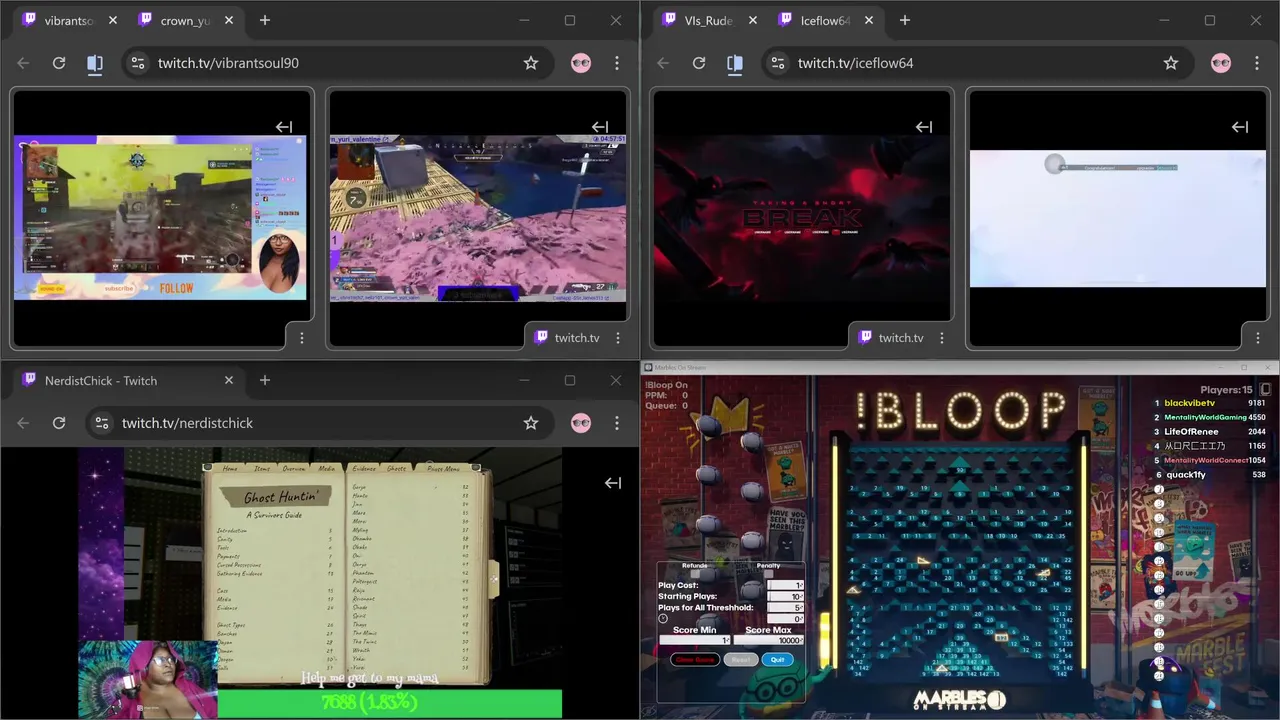Open the Ghosts tab in the journal

click(x=397, y=468)
